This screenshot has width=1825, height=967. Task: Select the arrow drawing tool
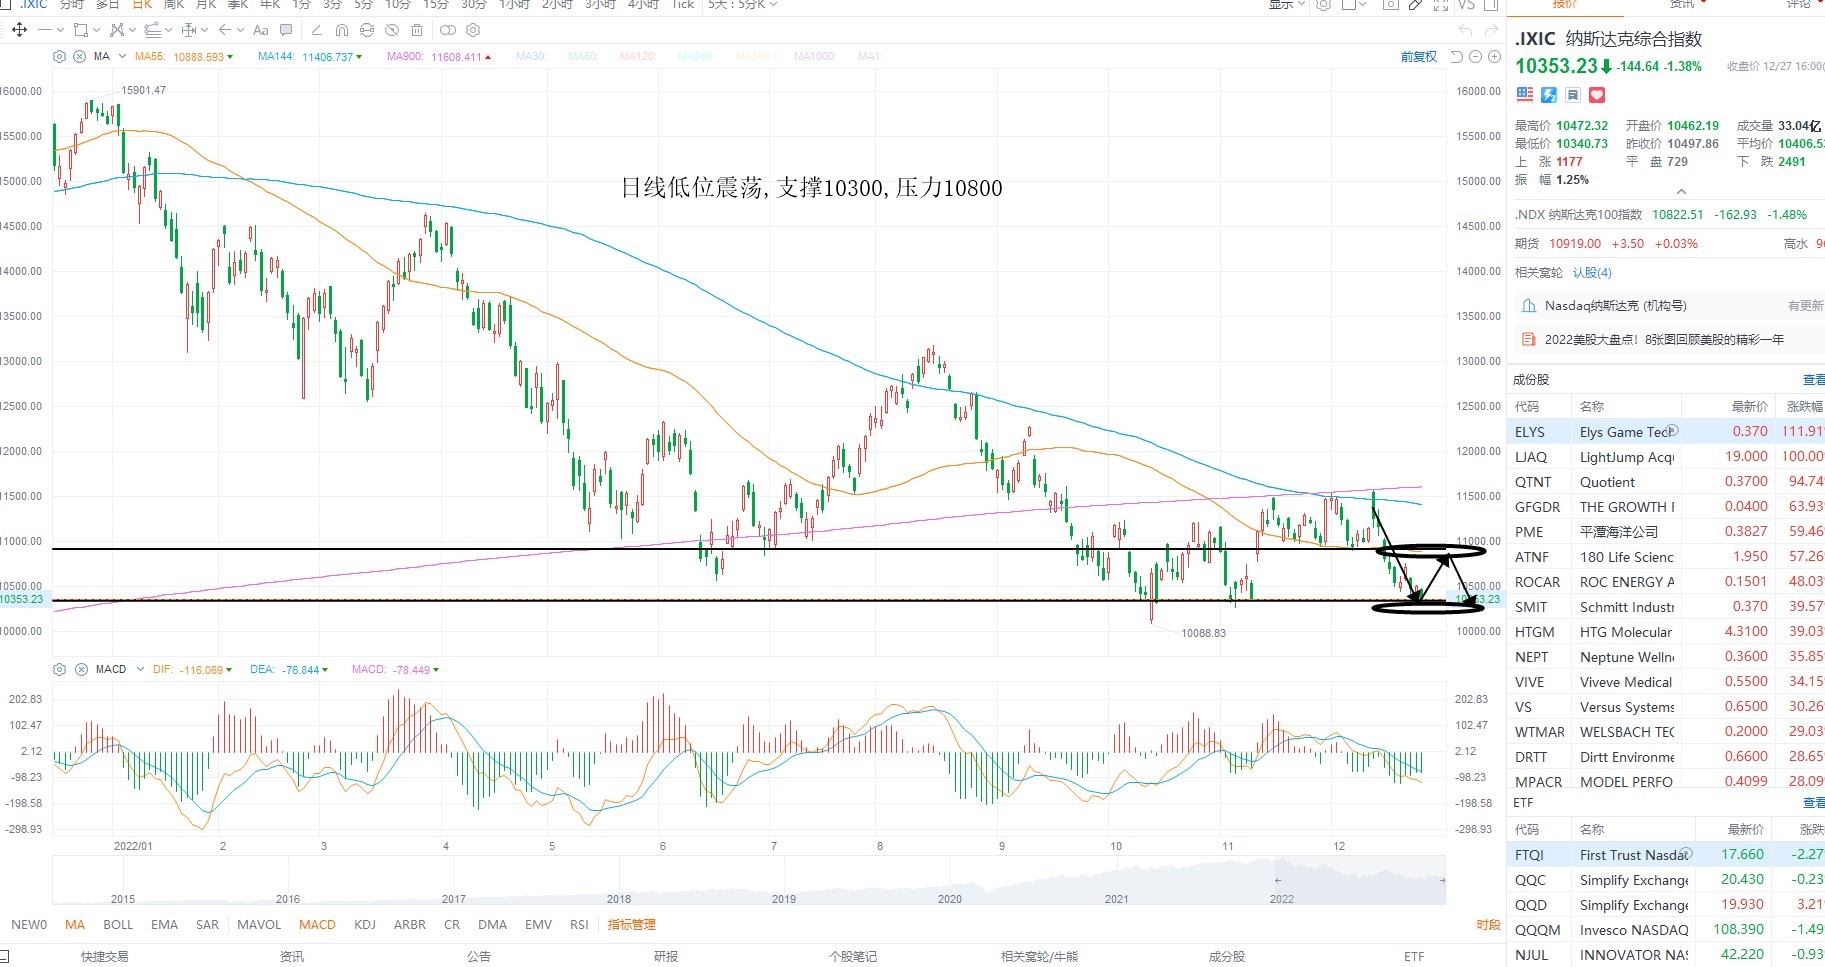tap(225, 30)
